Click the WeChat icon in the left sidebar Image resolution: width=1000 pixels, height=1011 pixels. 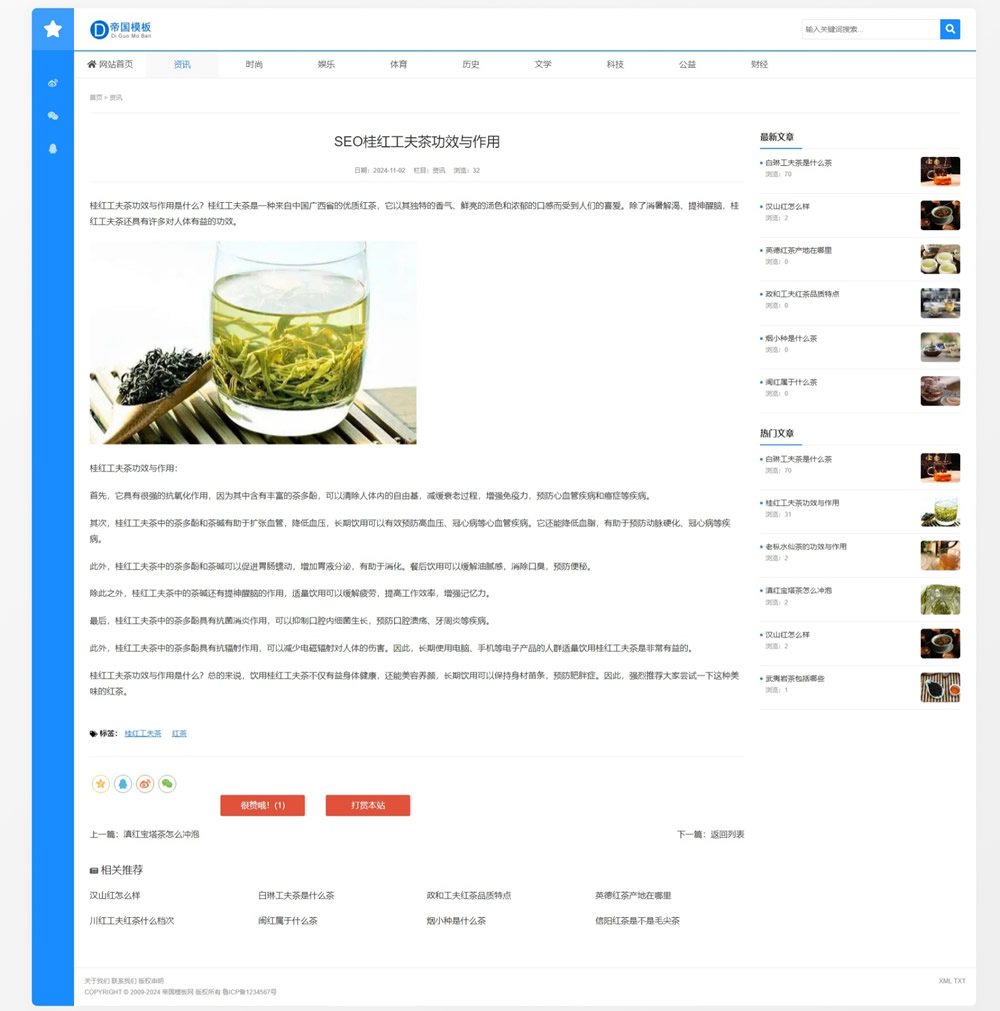click(53, 116)
